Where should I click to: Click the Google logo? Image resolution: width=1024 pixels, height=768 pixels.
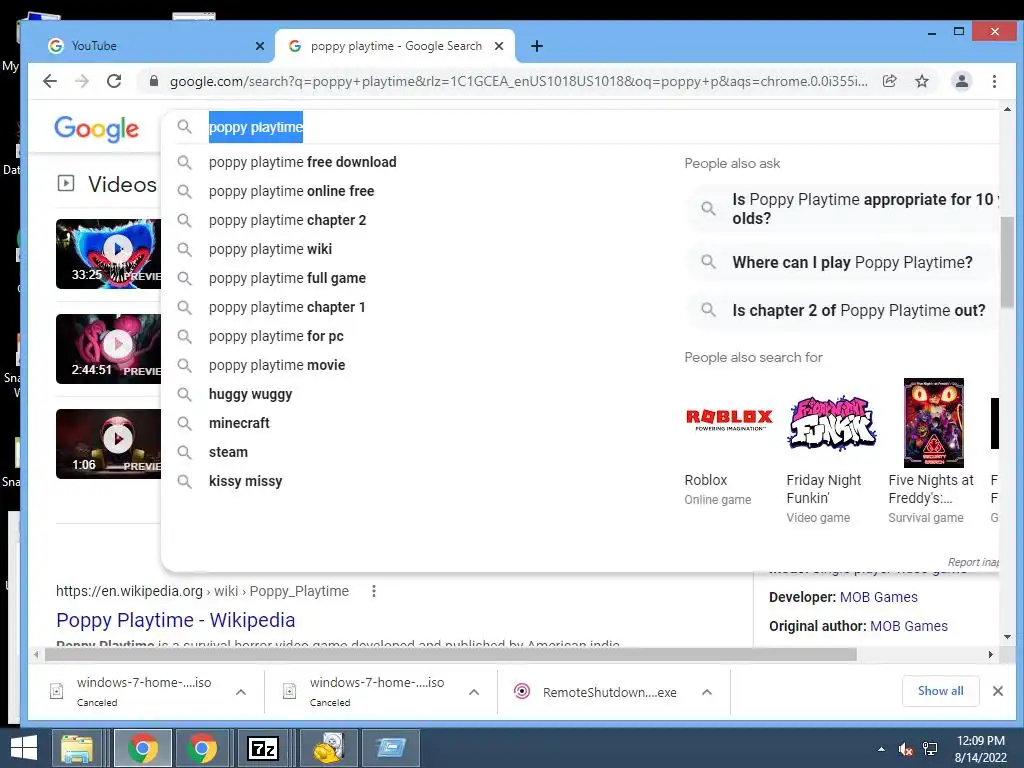(x=97, y=129)
